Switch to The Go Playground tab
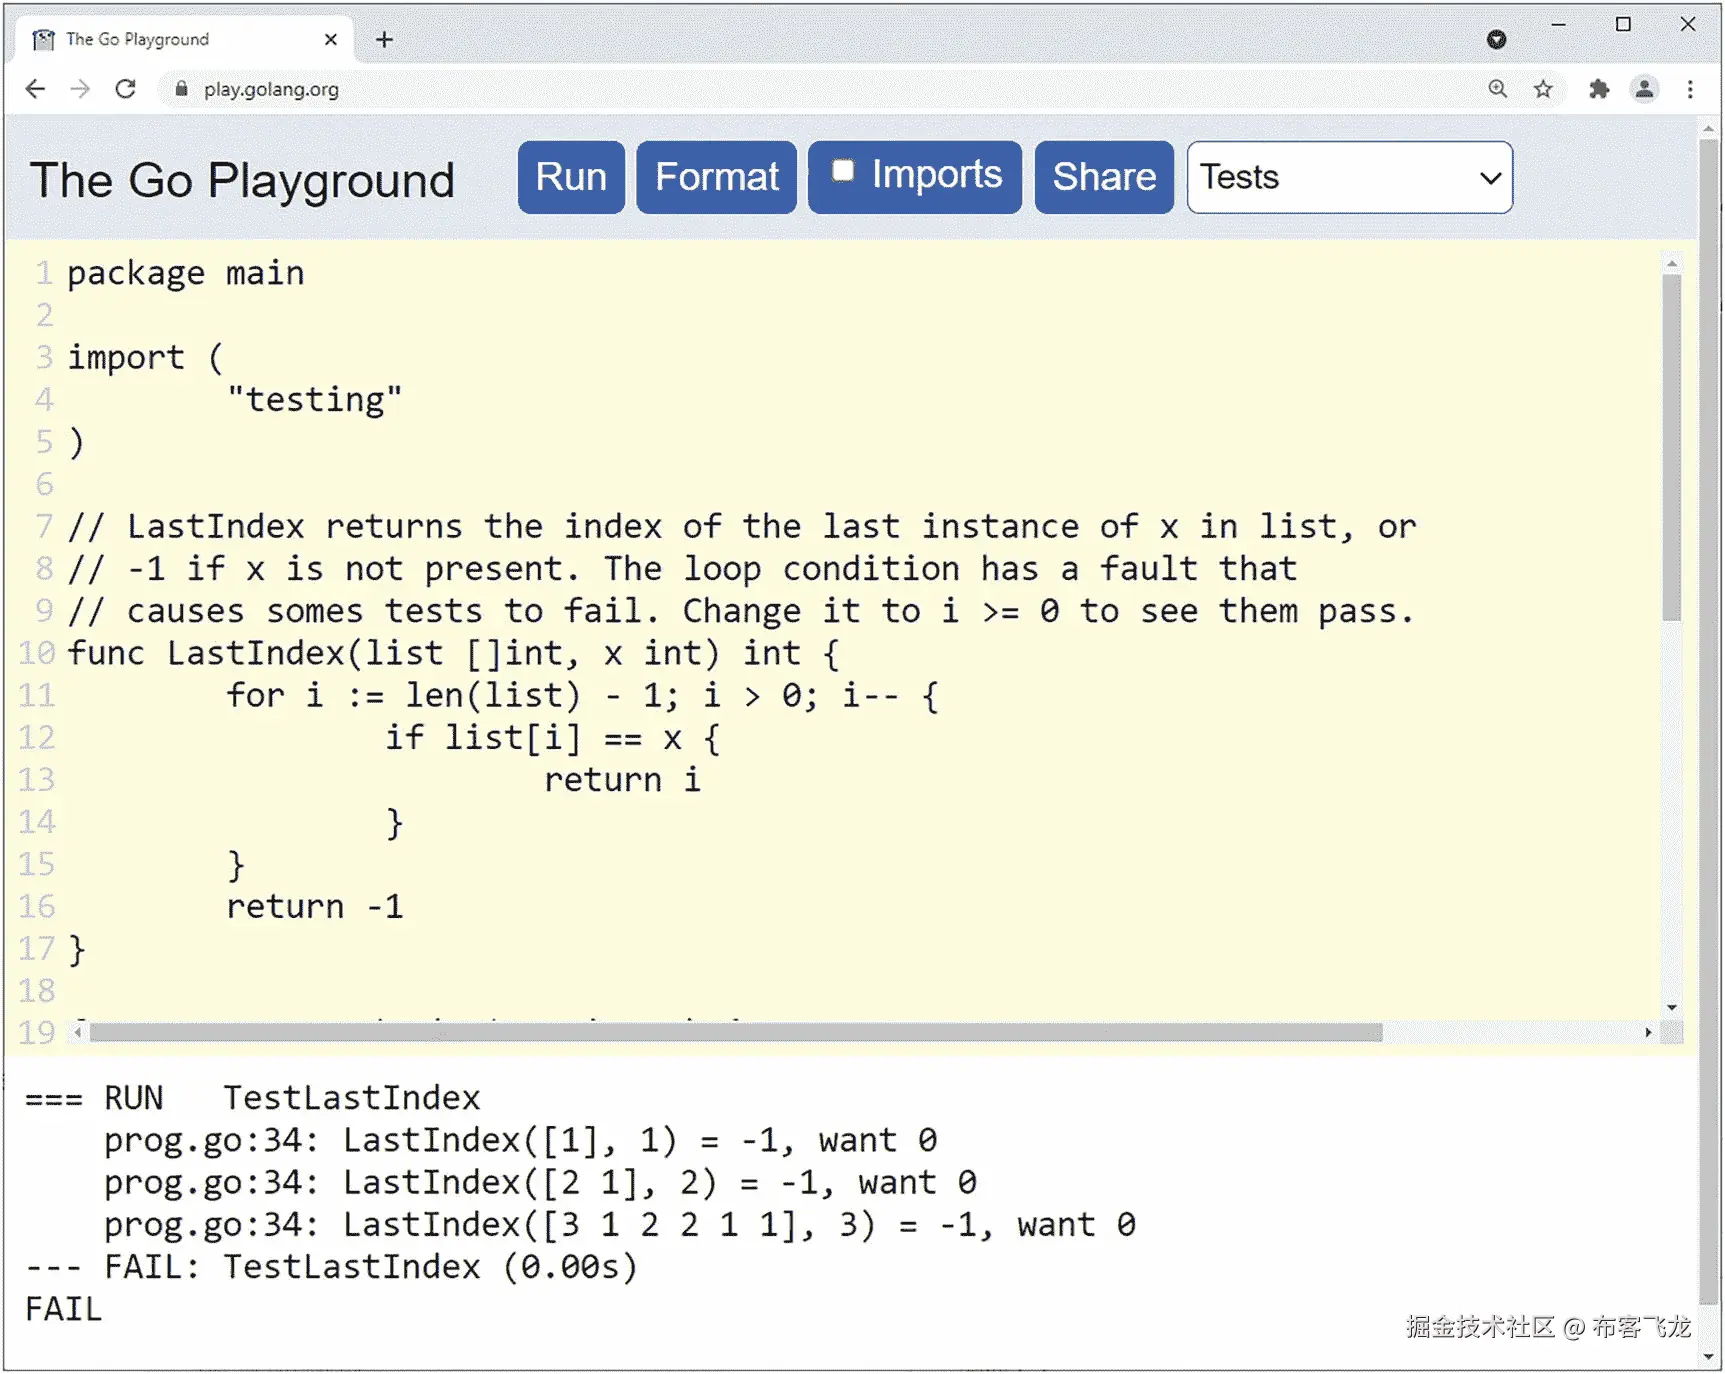1725x1374 pixels. [185, 39]
